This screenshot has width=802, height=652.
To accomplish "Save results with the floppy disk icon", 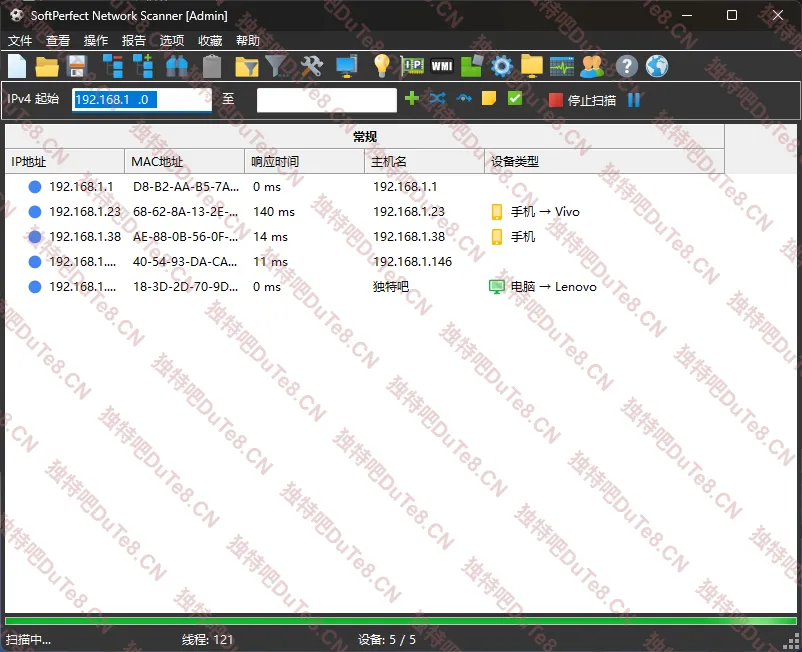I will [x=77, y=66].
